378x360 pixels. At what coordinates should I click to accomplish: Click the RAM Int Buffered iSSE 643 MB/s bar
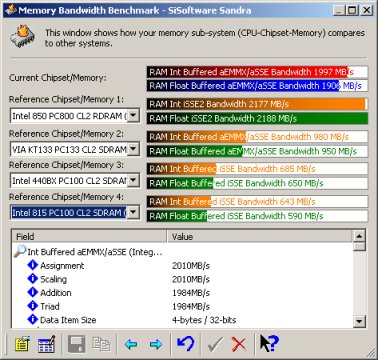click(x=257, y=201)
